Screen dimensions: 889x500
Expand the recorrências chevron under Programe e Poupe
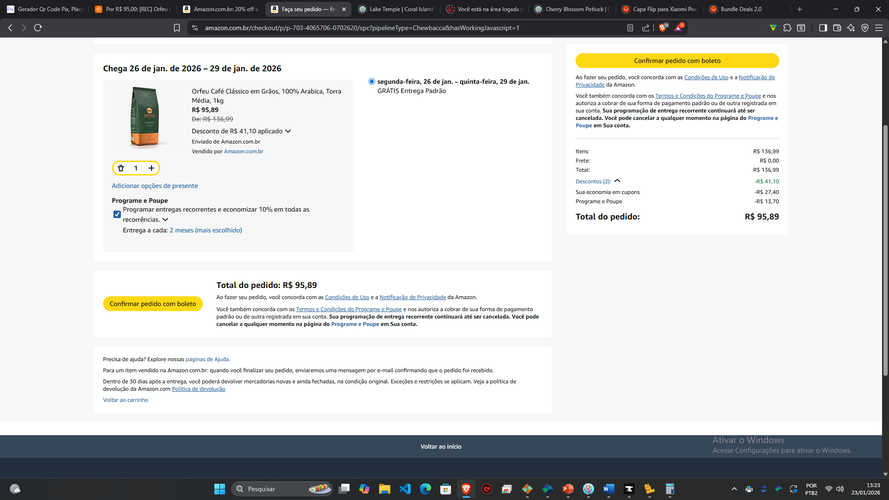click(x=165, y=219)
